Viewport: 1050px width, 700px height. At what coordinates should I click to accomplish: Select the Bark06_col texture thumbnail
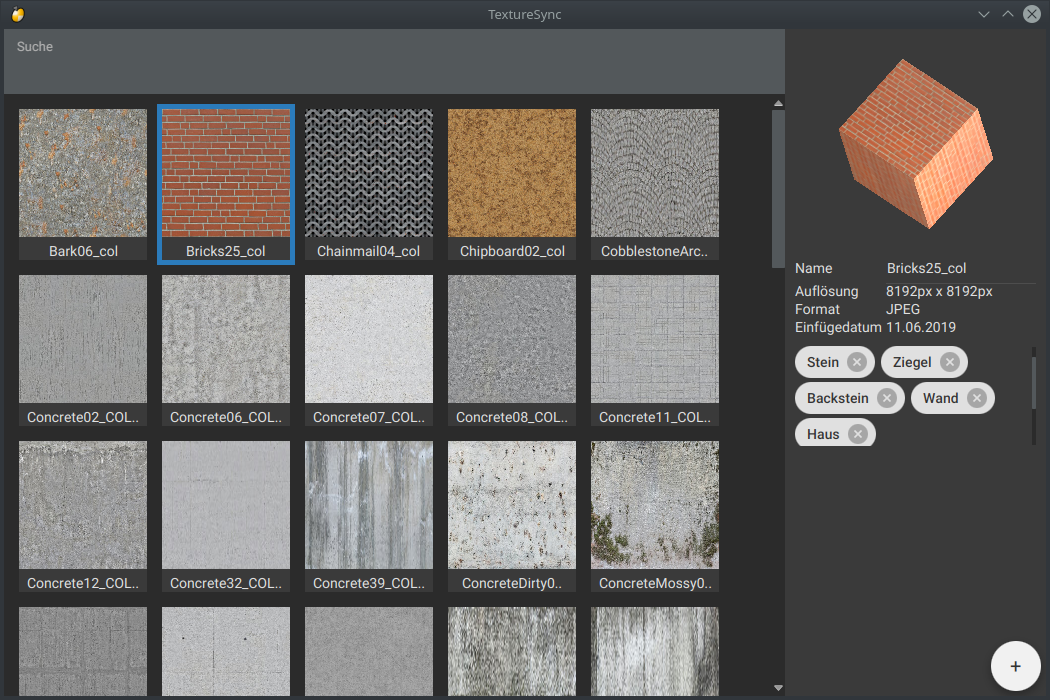[x=83, y=184]
